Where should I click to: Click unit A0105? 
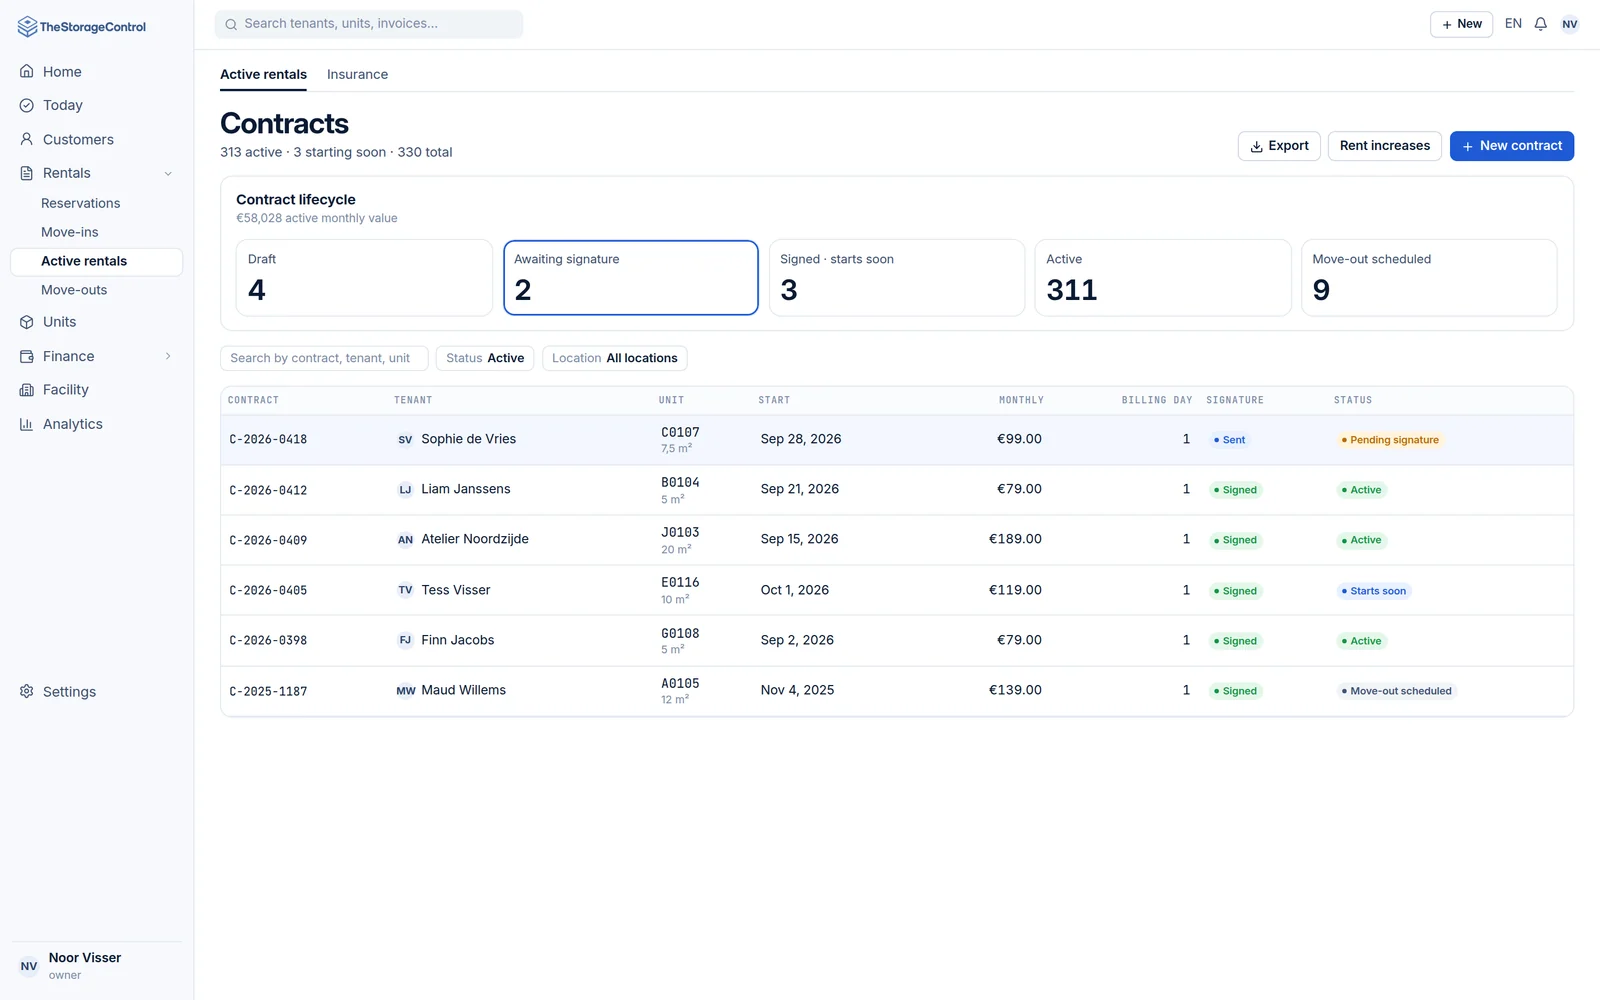(680, 684)
